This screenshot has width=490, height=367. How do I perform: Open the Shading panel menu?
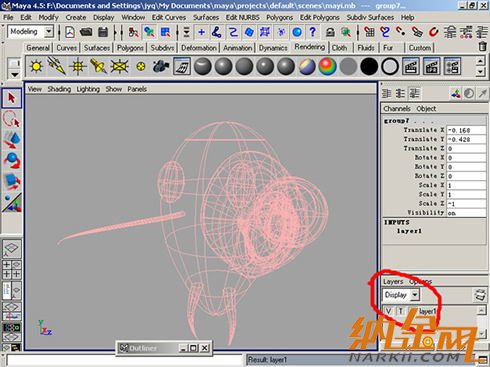[59, 89]
